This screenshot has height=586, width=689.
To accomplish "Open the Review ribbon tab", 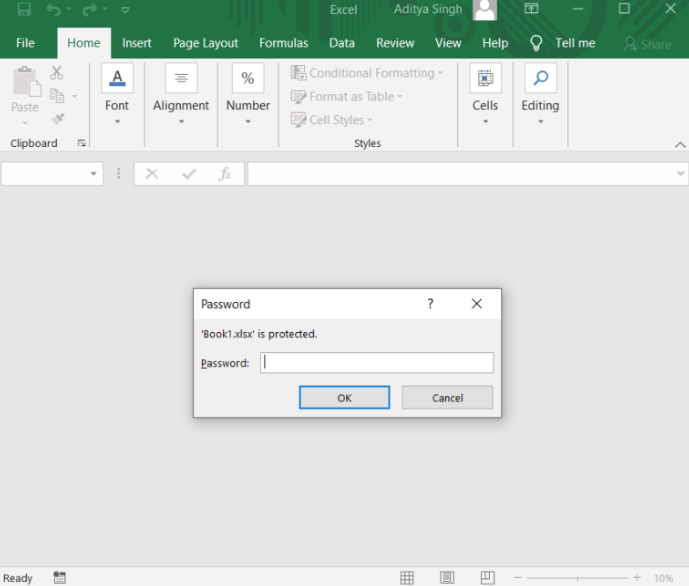I will (395, 43).
